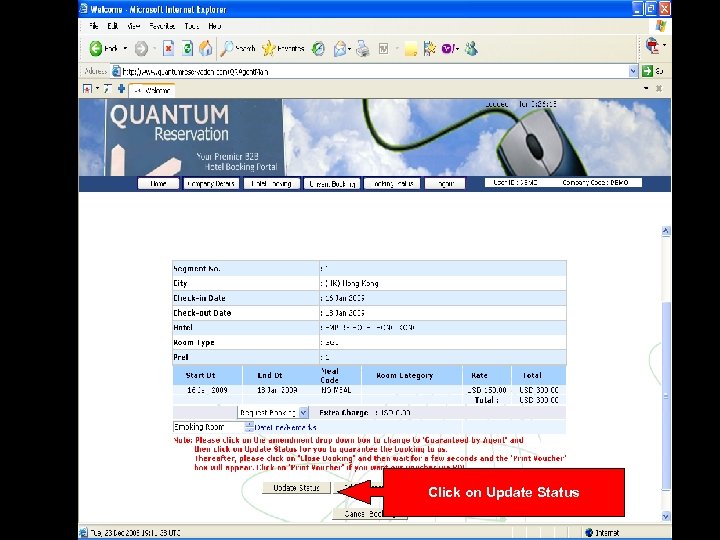Click the page scrollbar up arrow
The height and width of the screenshot is (540, 720).
tap(666, 231)
